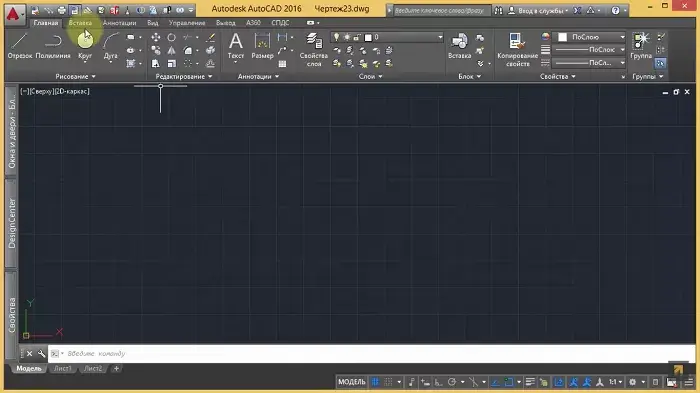Select the Offset tool icon
This screenshot has height=393, width=700.
(x=210, y=63)
